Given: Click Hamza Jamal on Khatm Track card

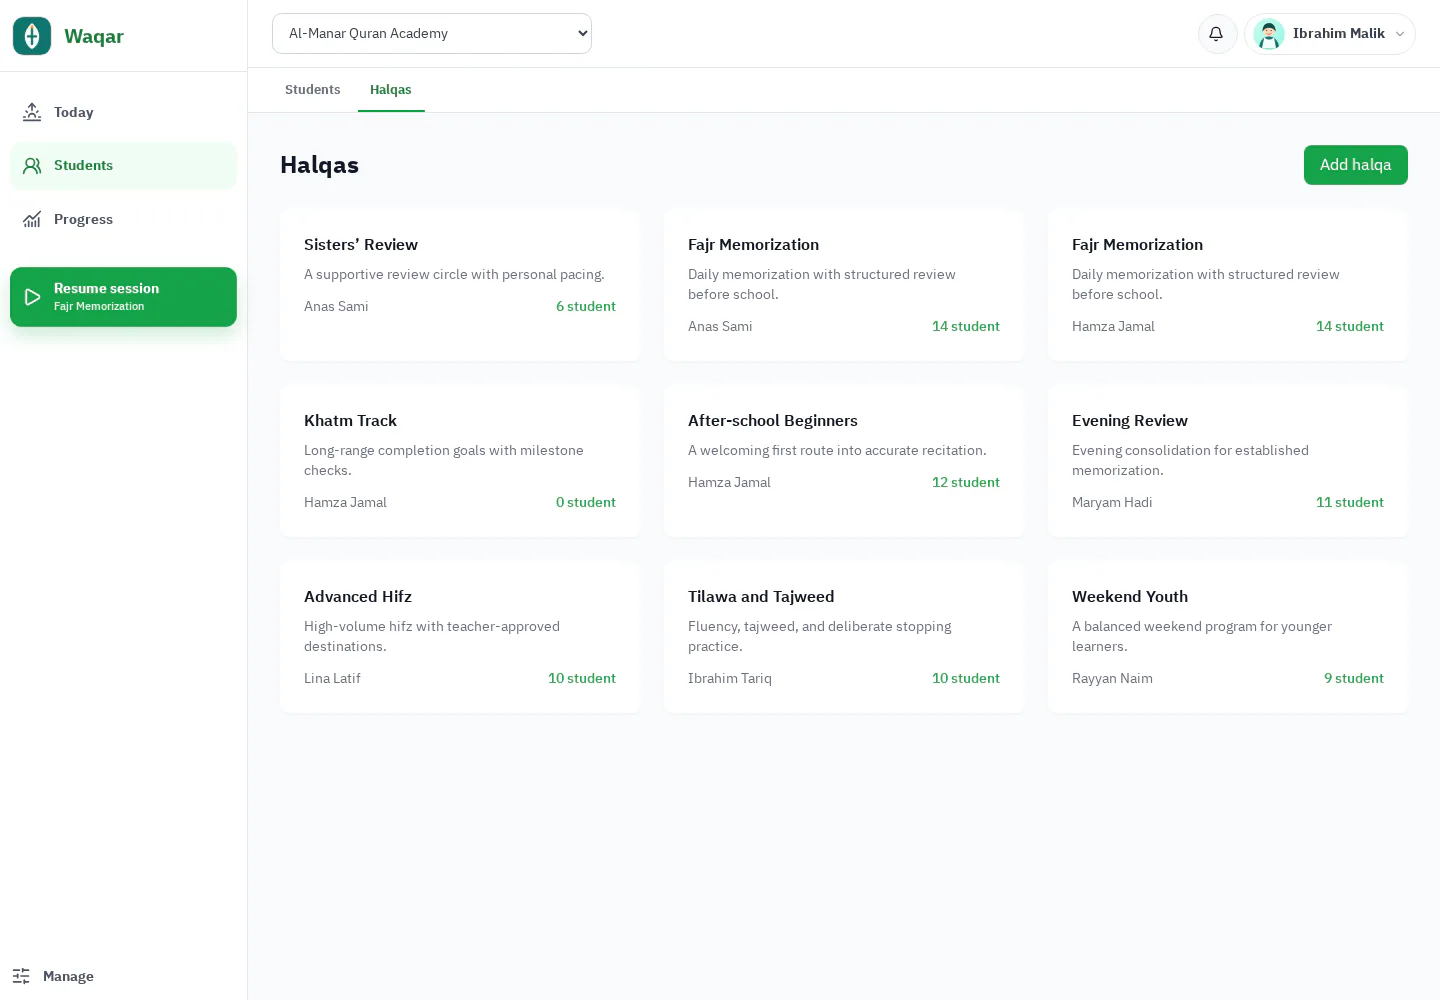Looking at the screenshot, I should point(345,502).
